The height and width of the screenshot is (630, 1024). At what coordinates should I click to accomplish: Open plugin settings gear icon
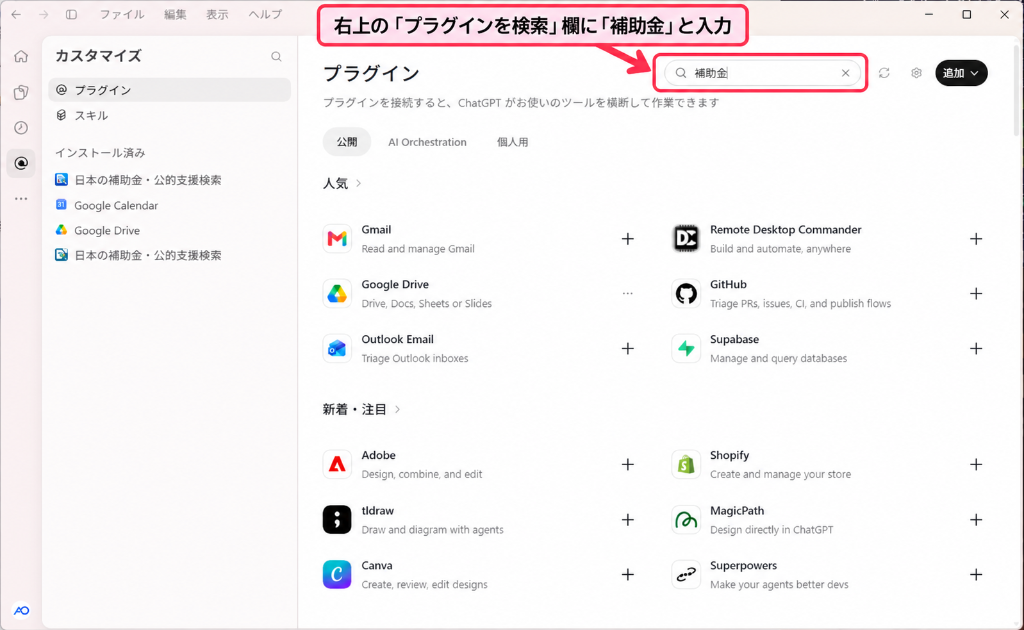click(916, 73)
